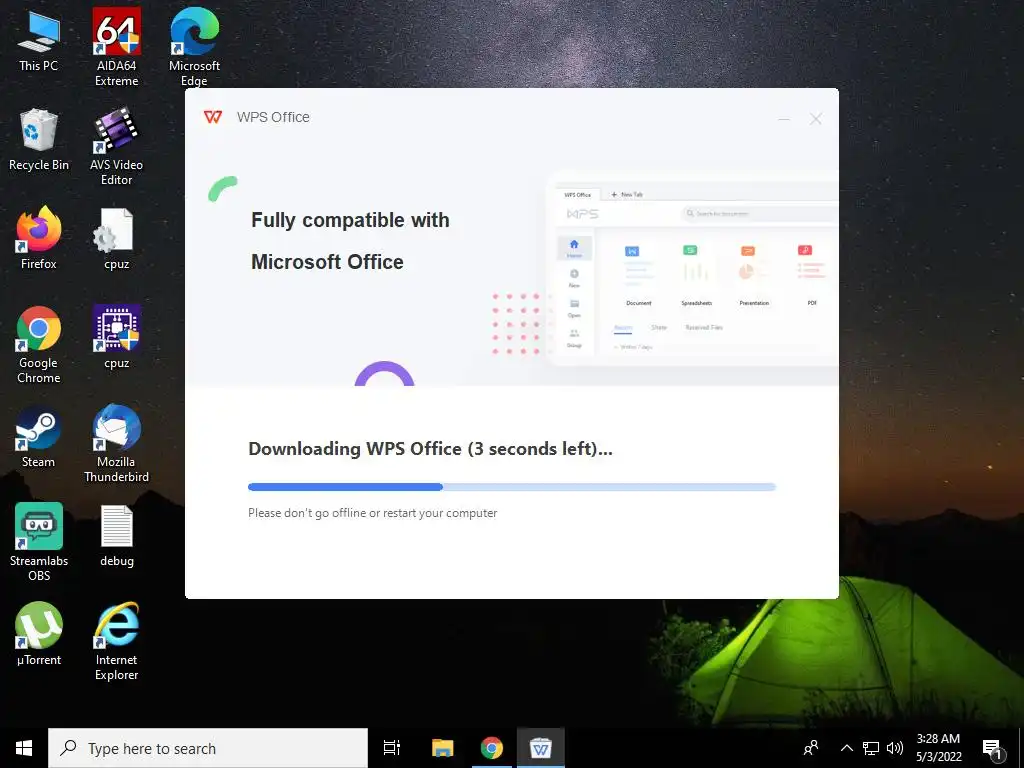
Task: Open Steam desktop shortcut
Action: [39, 436]
